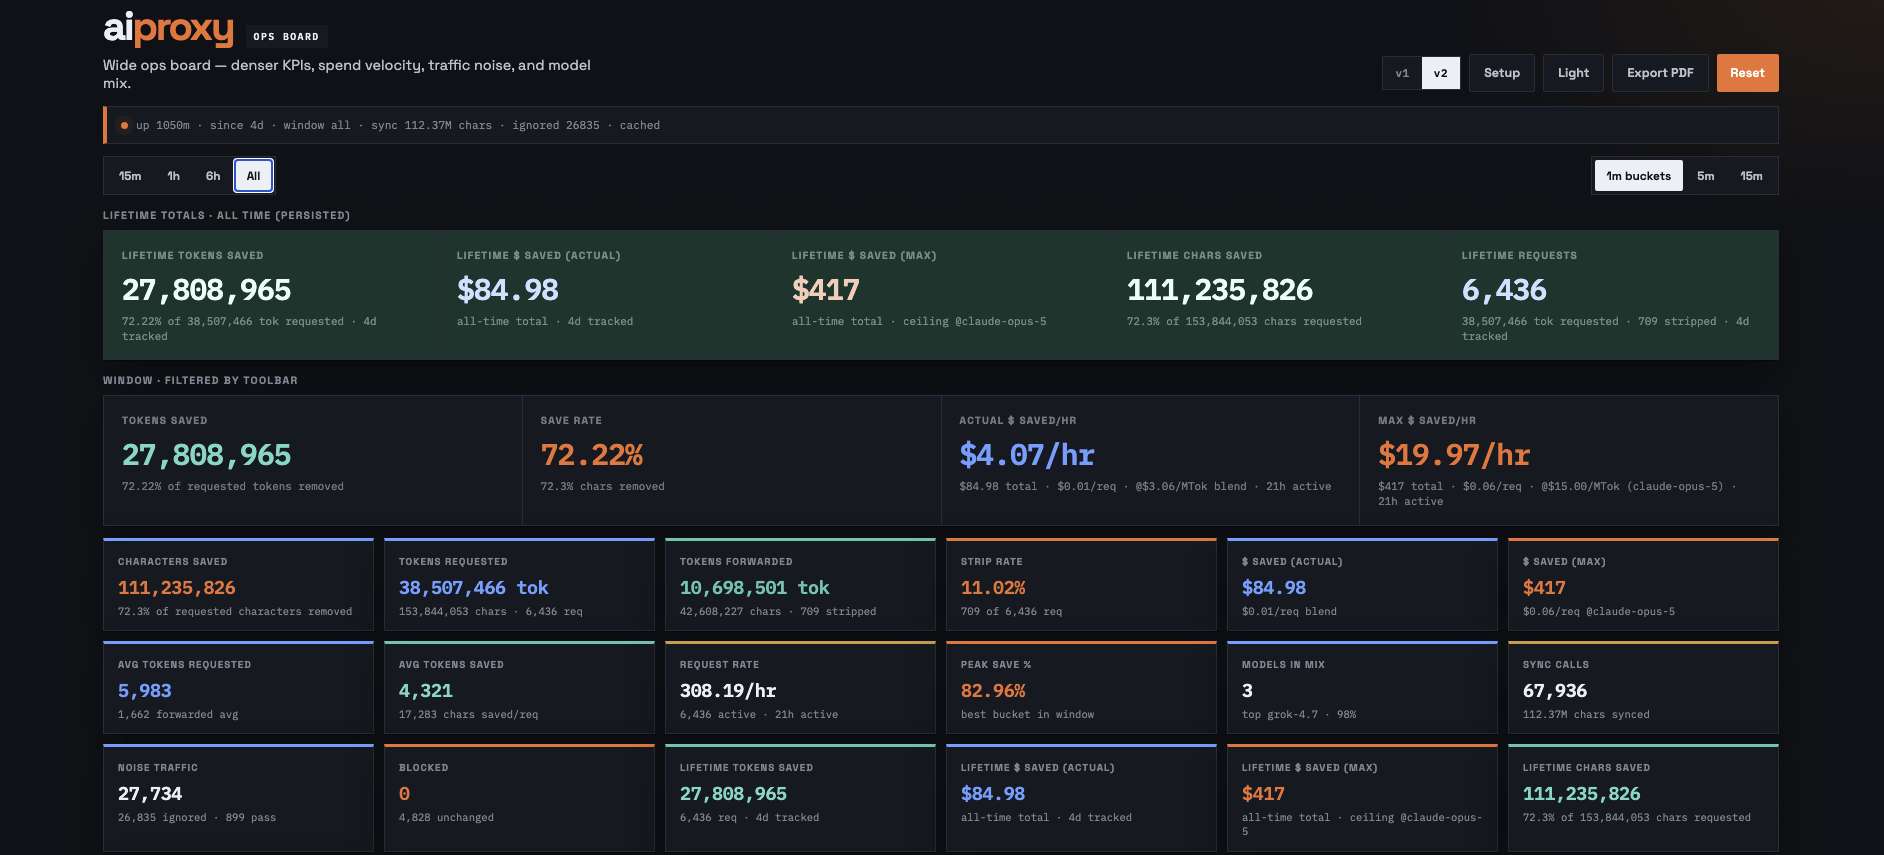Image resolution: width=1884 pixels, height=855 pixels.
Task: Click the "WINDOW · FILTERED BY TOOLBAR" heading
Action: (x=200, y=380)
